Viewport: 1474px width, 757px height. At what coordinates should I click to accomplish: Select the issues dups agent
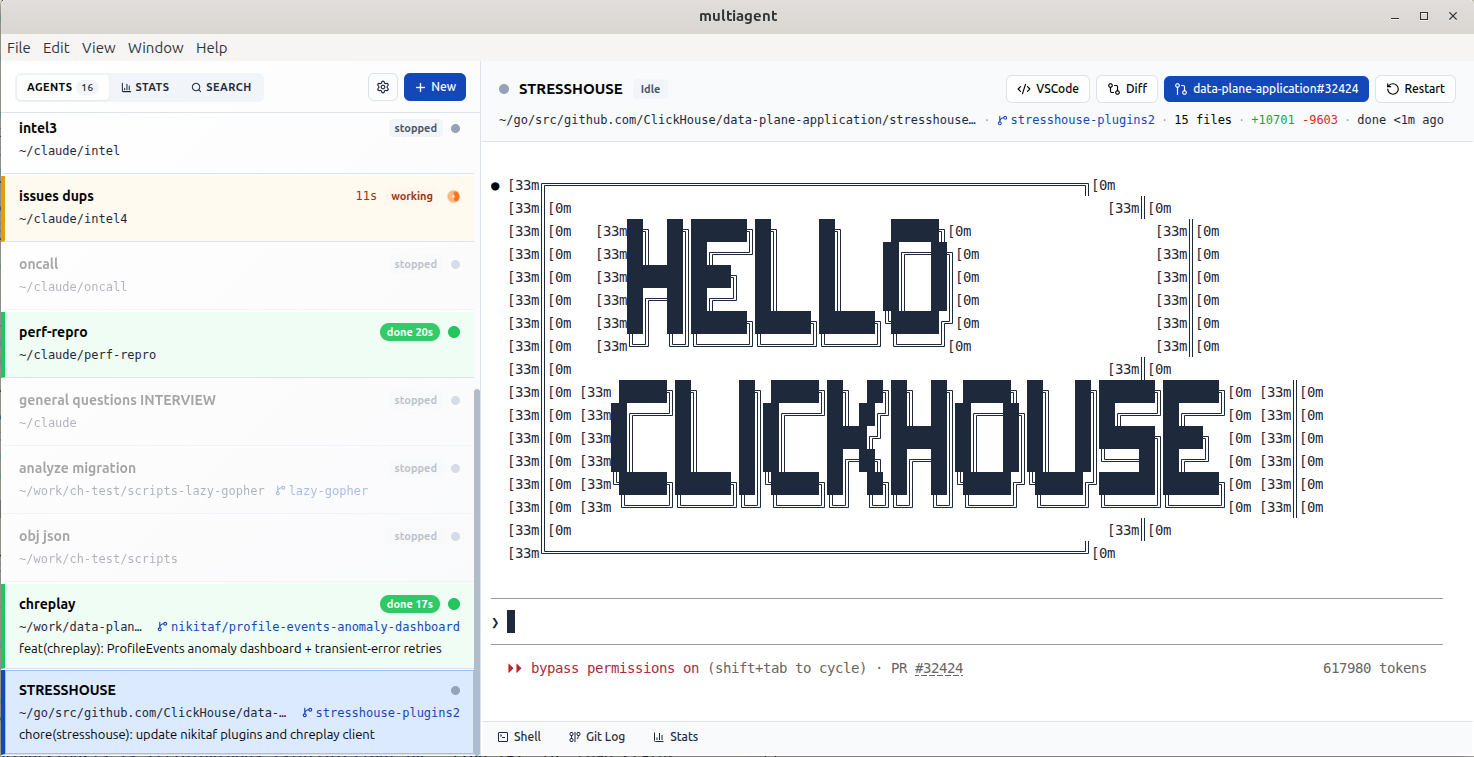[238, 208]
